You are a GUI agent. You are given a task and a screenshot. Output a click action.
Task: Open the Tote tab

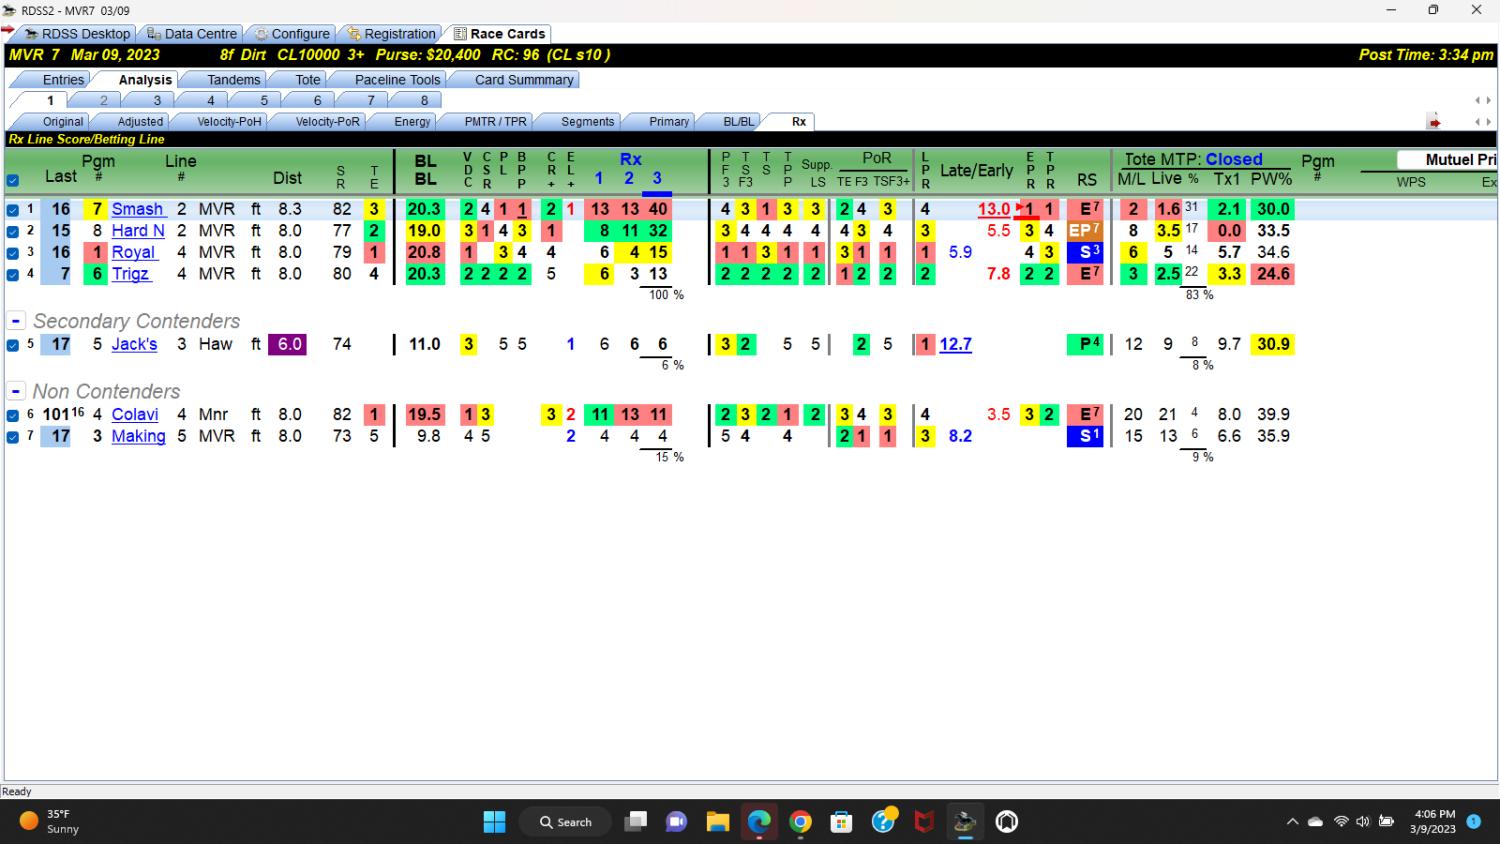308,79
